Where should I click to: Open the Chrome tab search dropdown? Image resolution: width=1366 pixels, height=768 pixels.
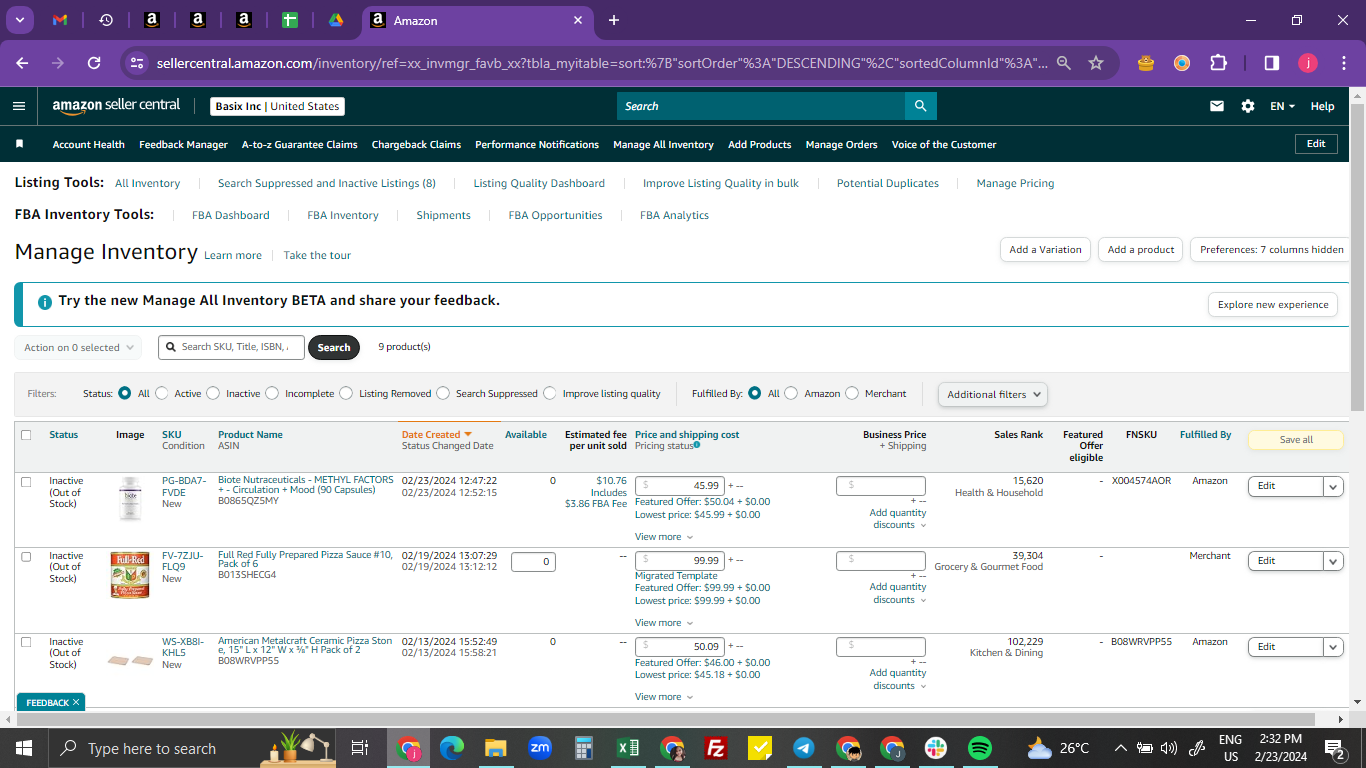20,20
